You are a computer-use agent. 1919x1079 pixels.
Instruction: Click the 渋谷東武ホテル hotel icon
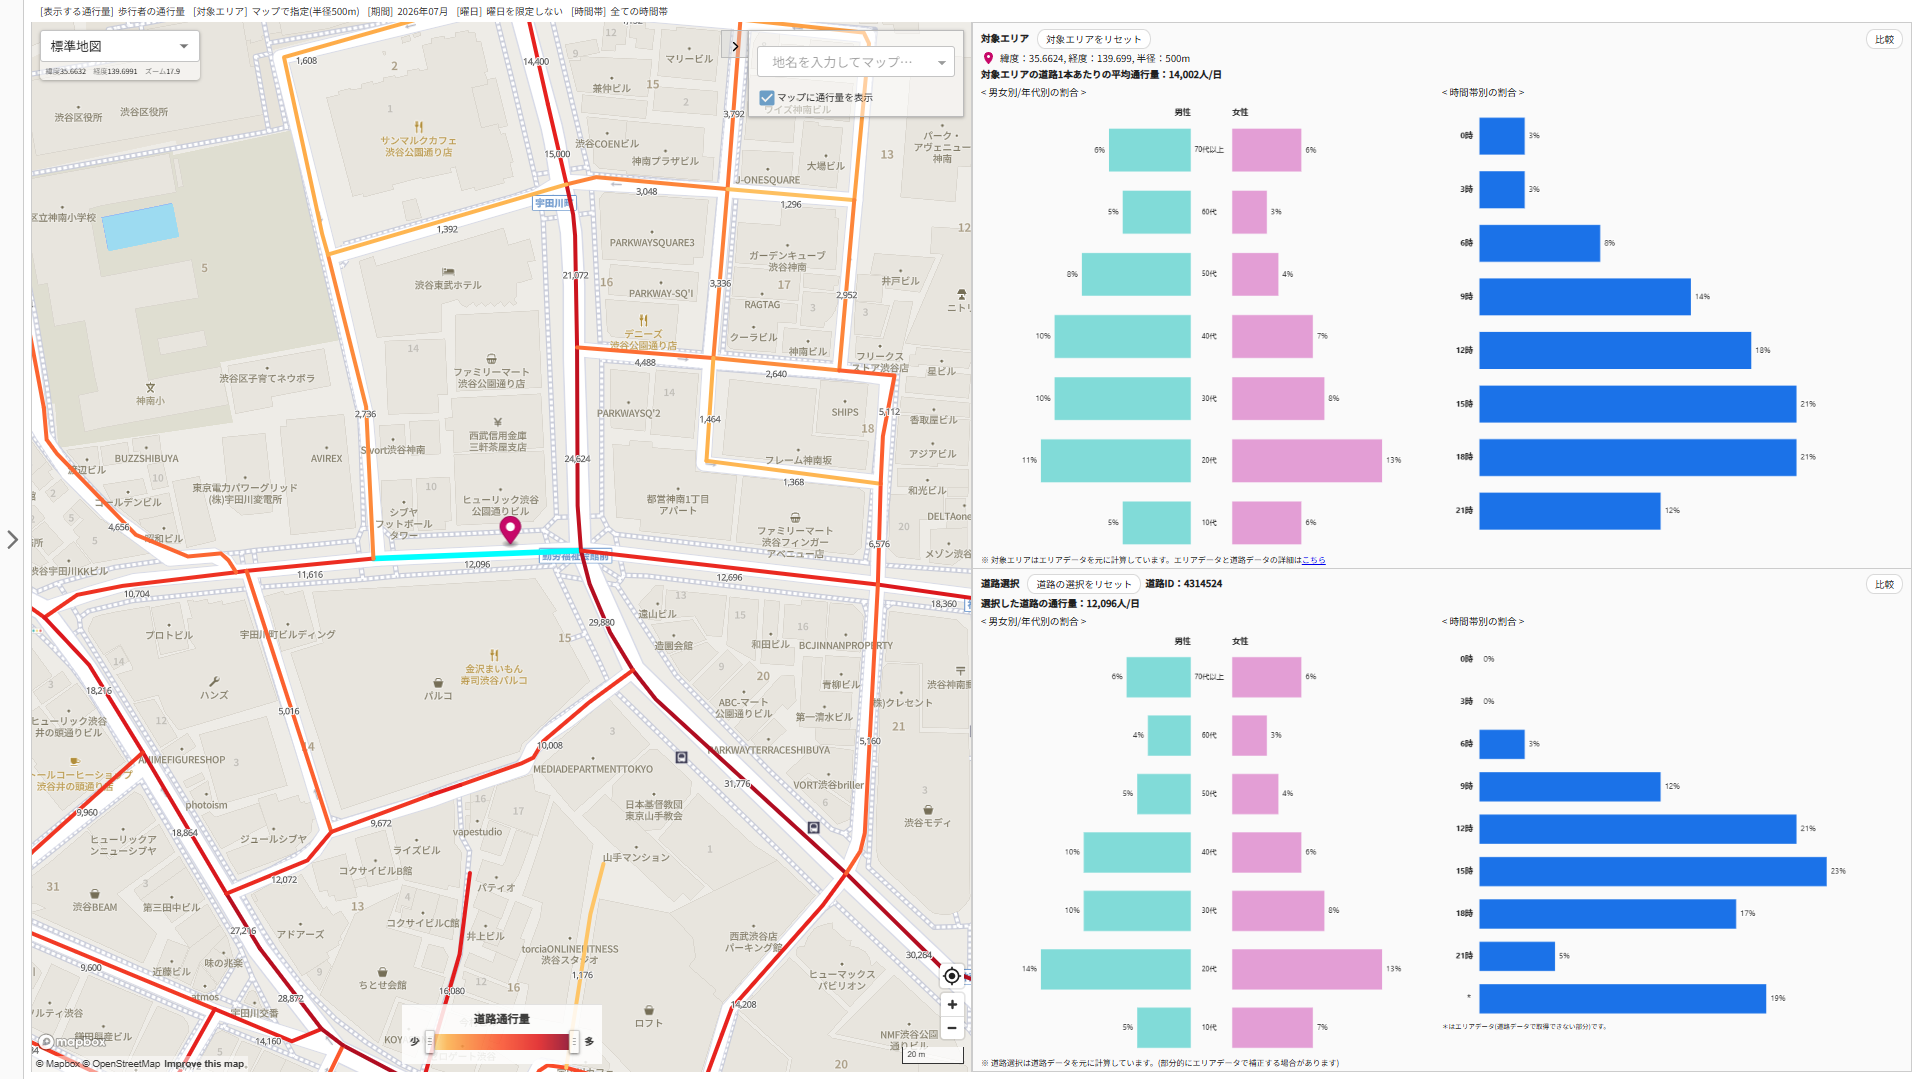(x=448, y=272)
